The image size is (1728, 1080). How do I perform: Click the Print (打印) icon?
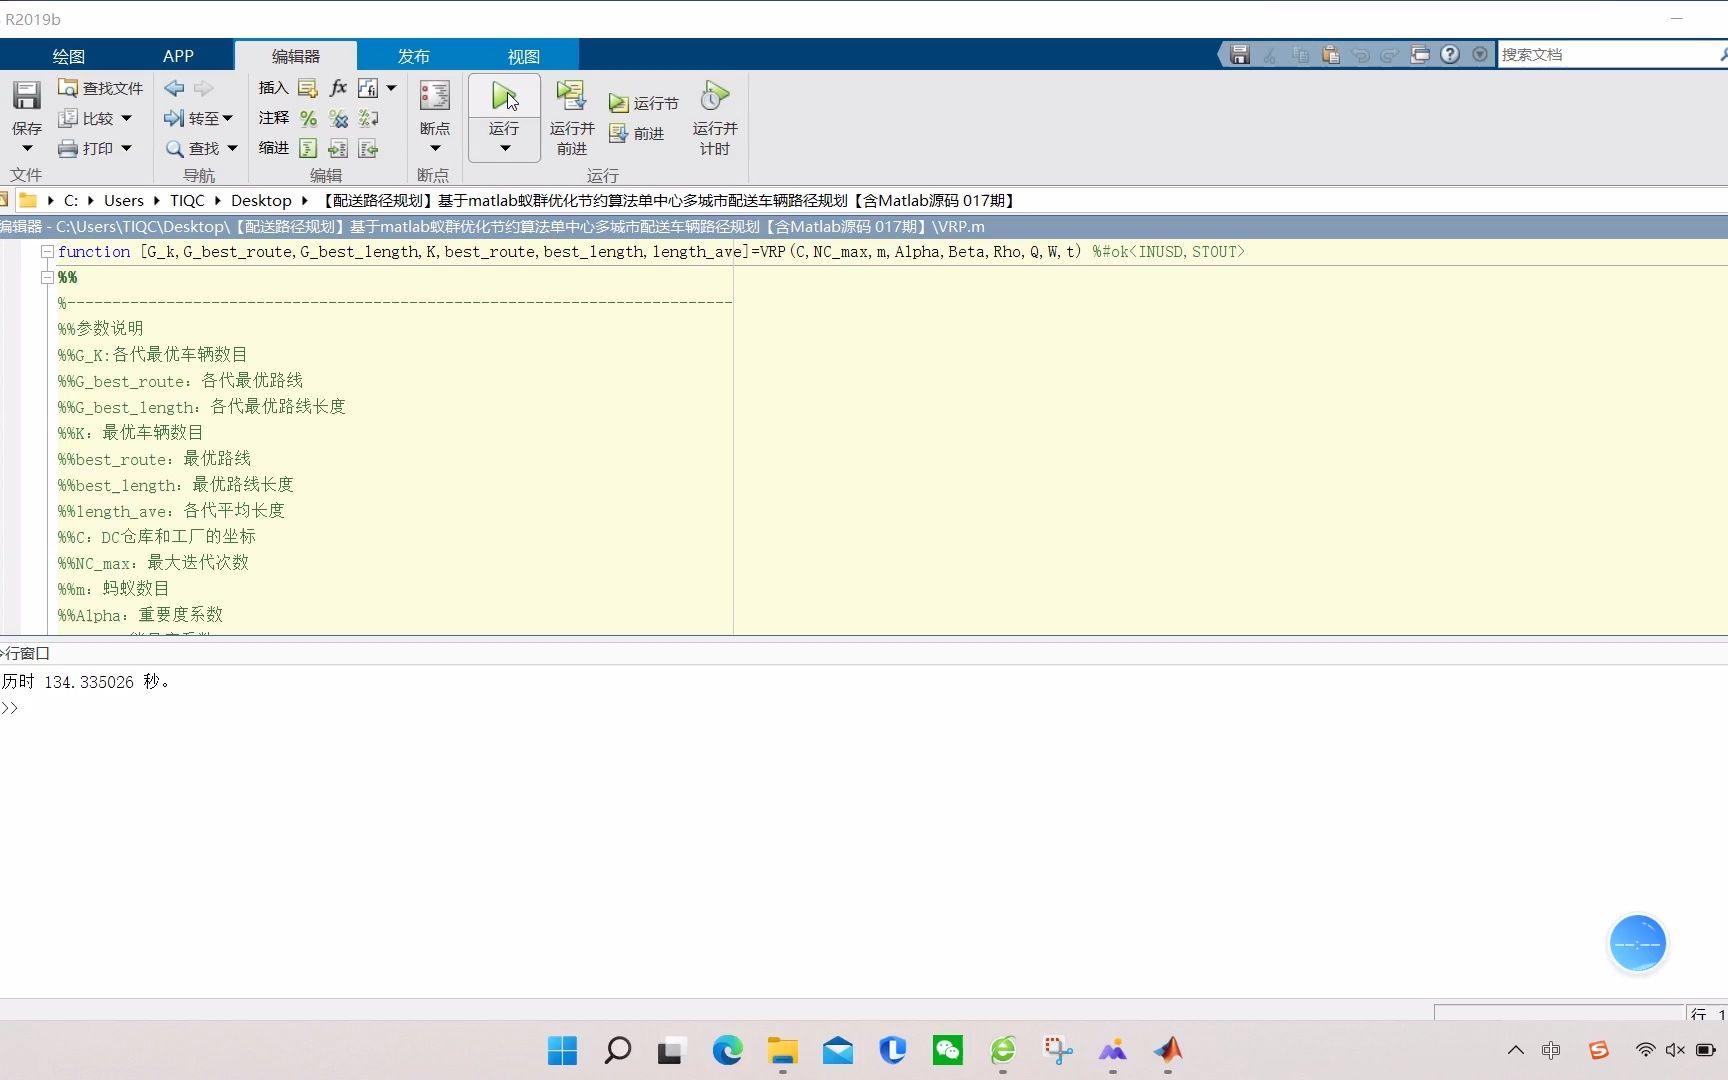click(68, 148)
